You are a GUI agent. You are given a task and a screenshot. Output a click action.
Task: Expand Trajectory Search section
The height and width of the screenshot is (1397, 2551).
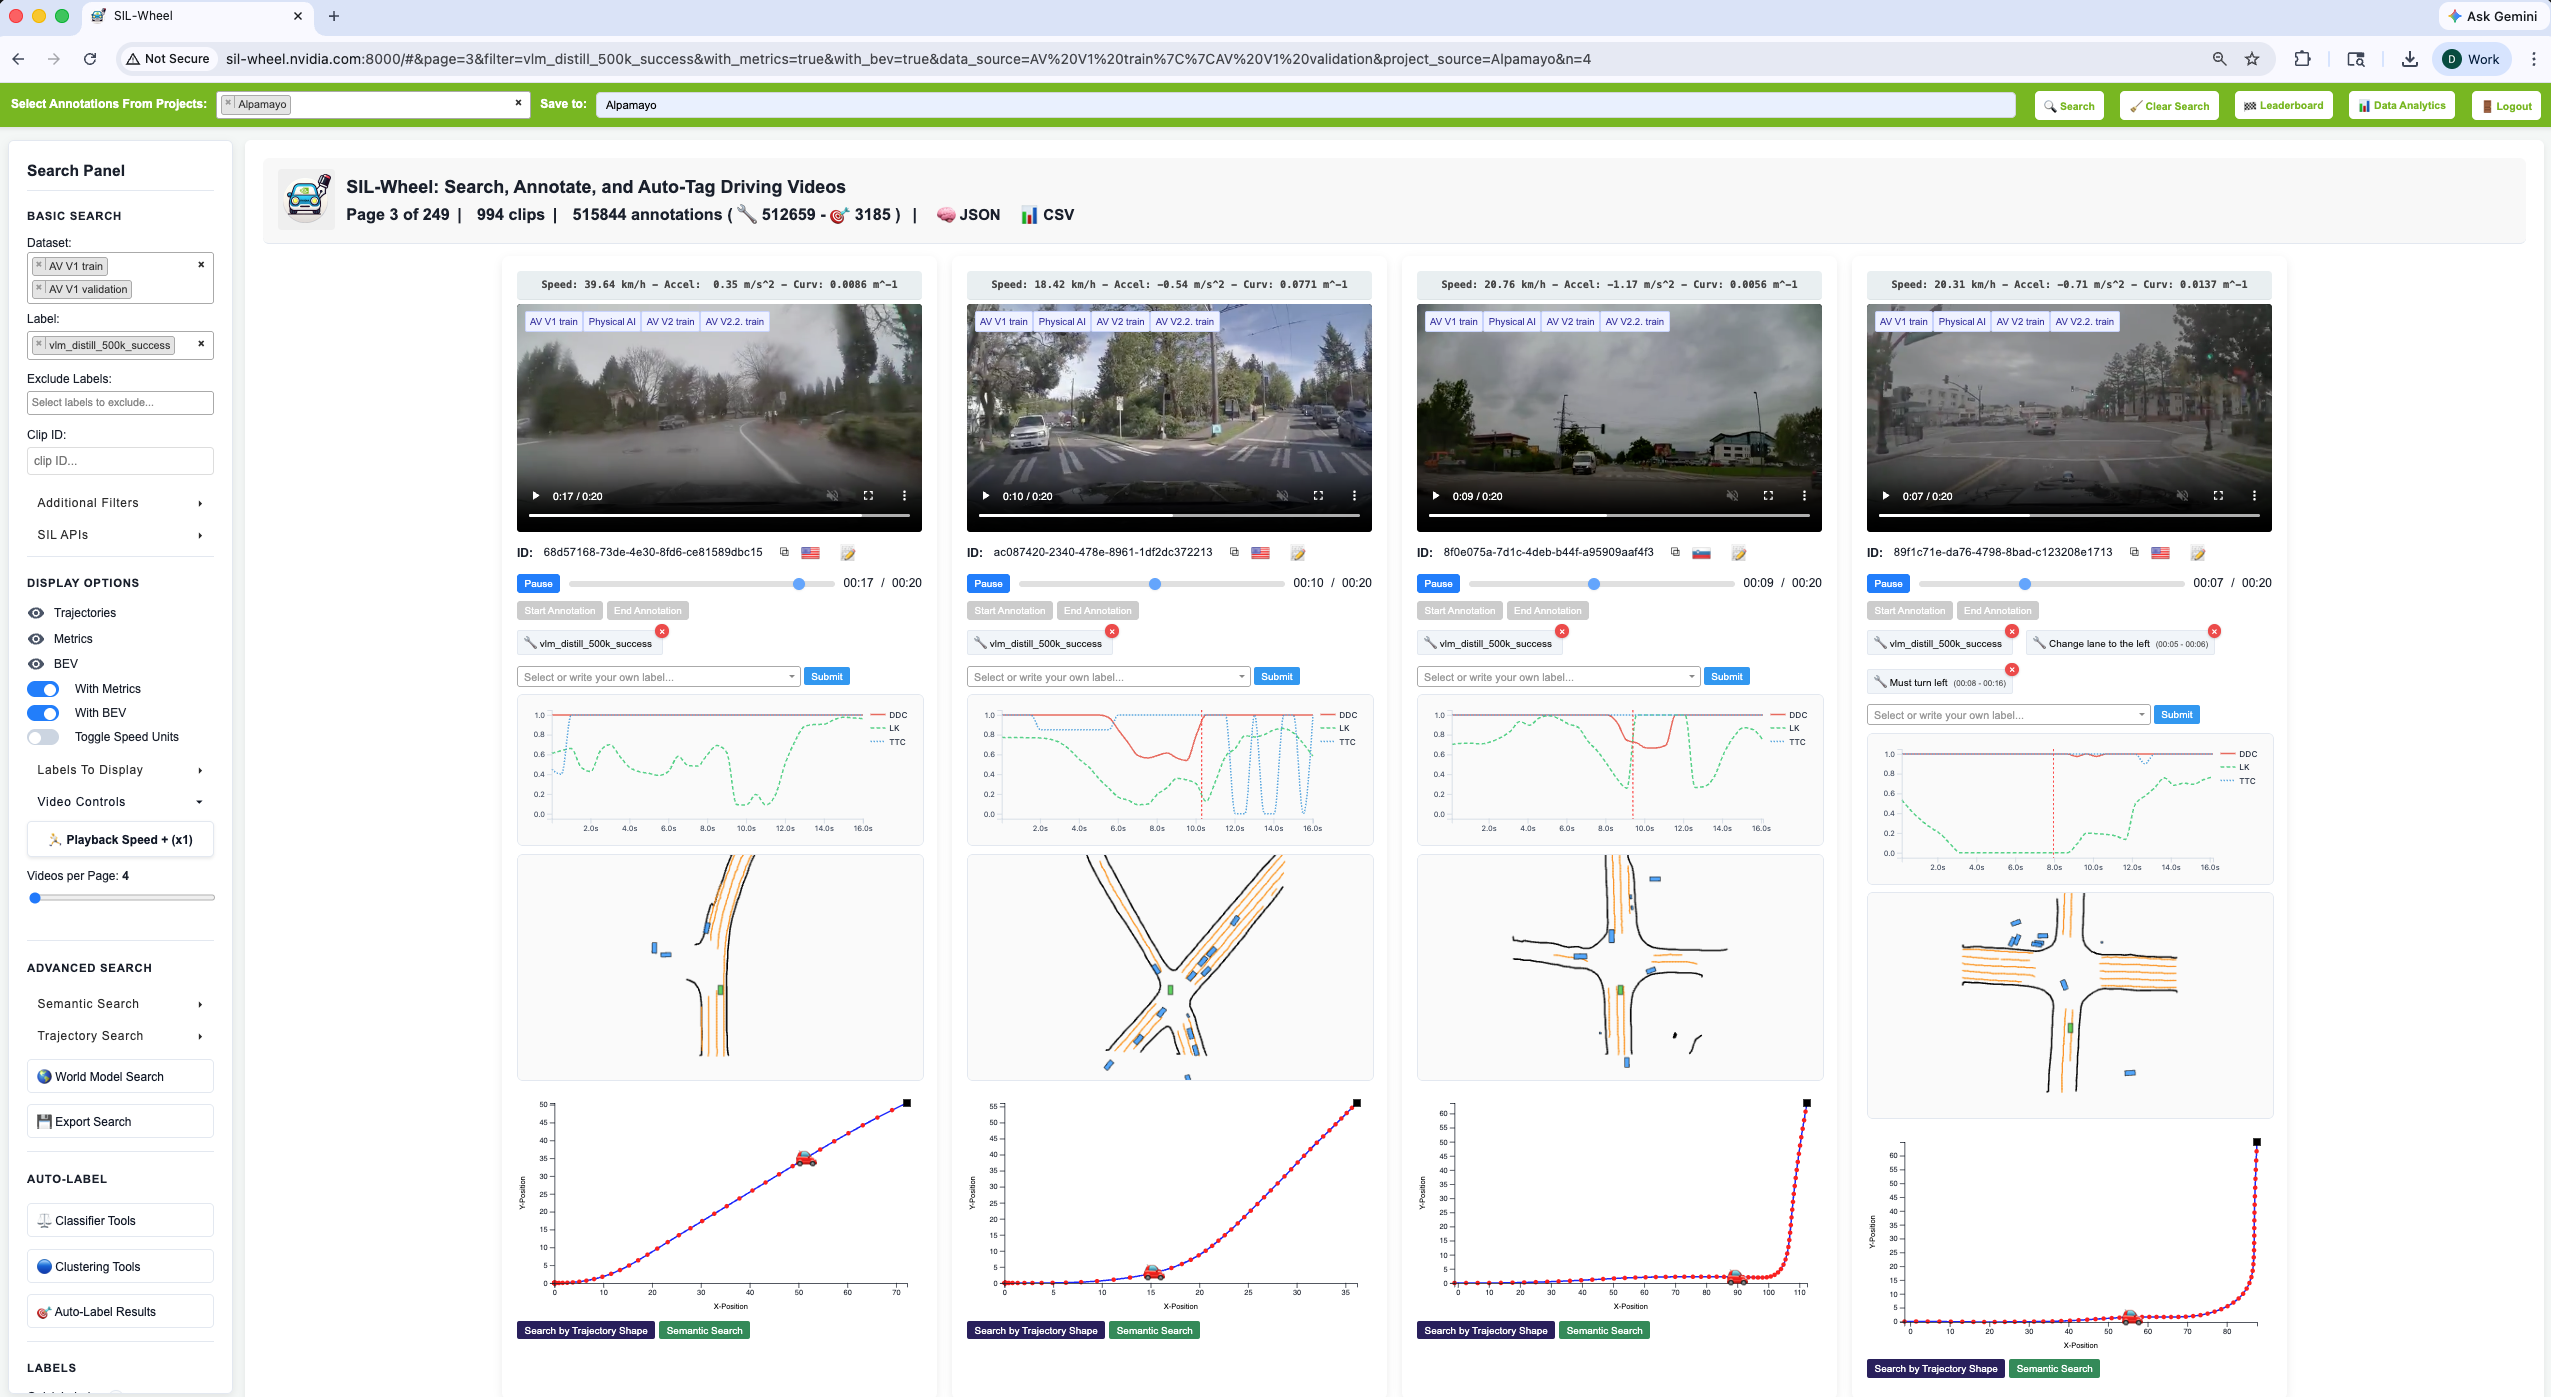[120, 1036]
